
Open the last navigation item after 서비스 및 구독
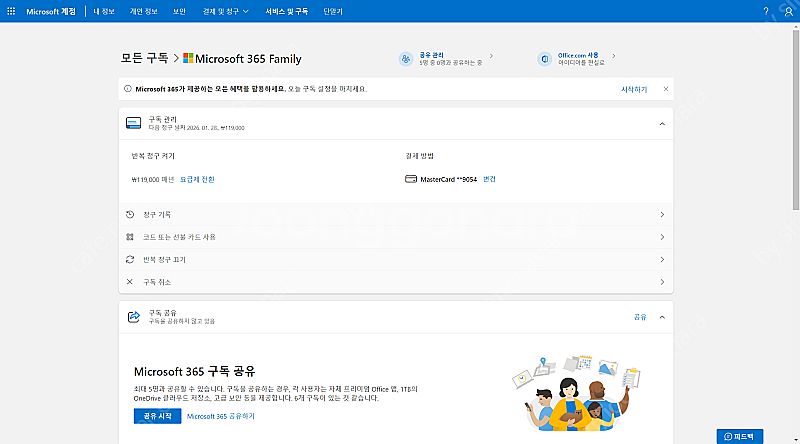[333, 11]
